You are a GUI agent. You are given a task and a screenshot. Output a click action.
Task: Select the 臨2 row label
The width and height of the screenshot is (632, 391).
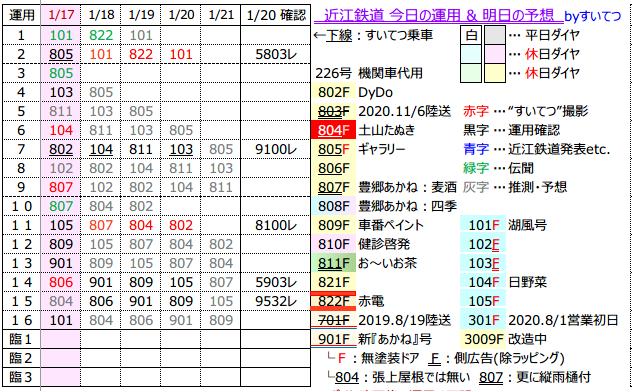point(22,358)
